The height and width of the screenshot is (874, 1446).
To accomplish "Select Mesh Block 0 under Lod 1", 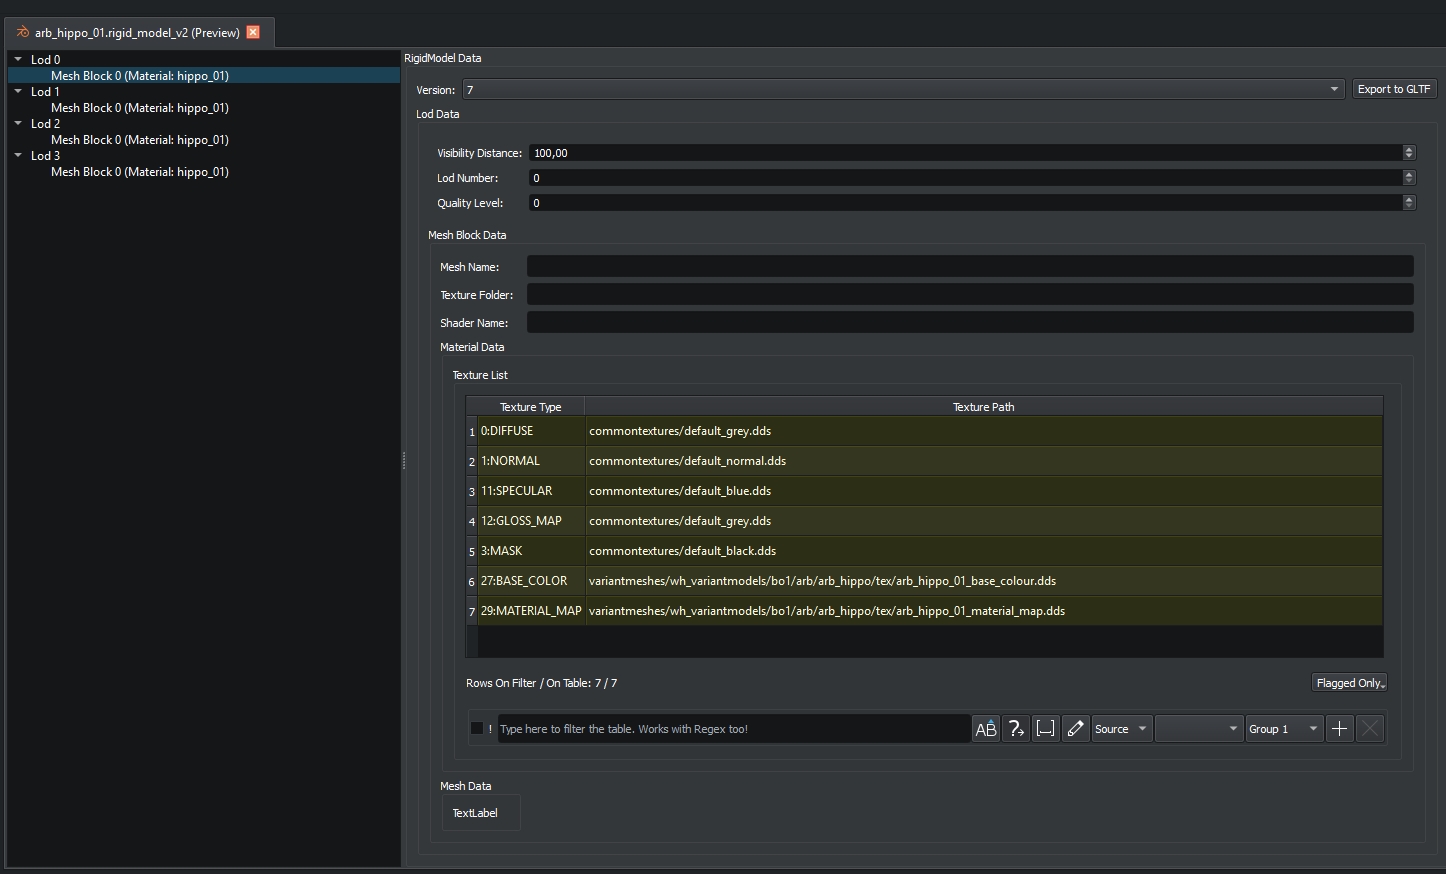I will tap(140, 107).
